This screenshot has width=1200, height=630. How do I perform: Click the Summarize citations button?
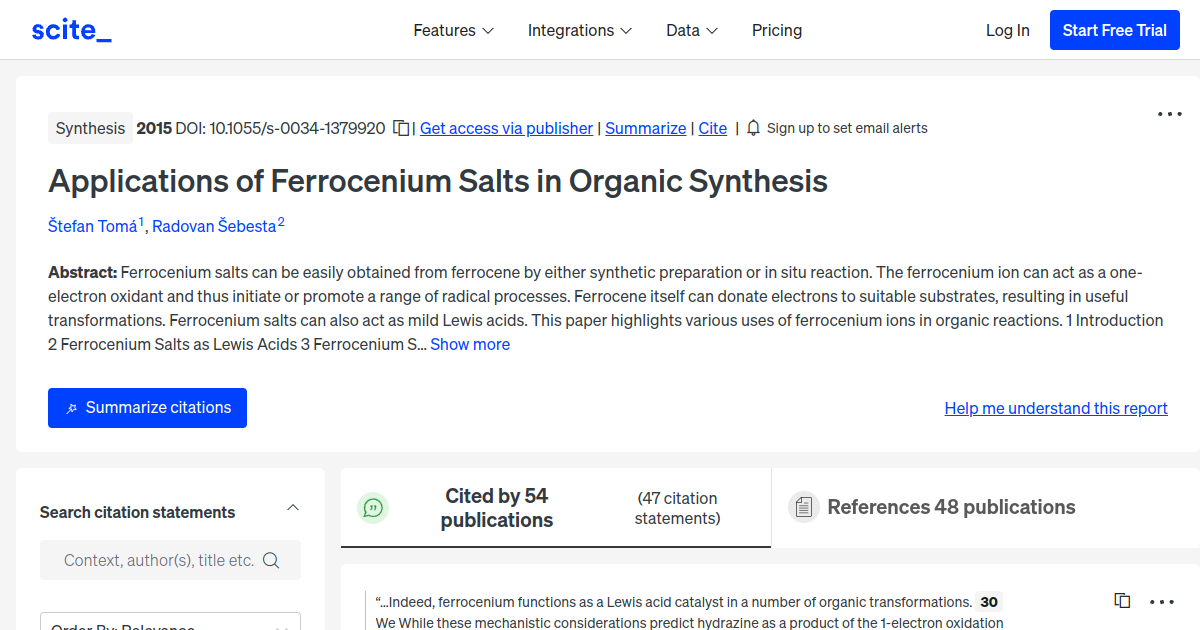point(147,408)
